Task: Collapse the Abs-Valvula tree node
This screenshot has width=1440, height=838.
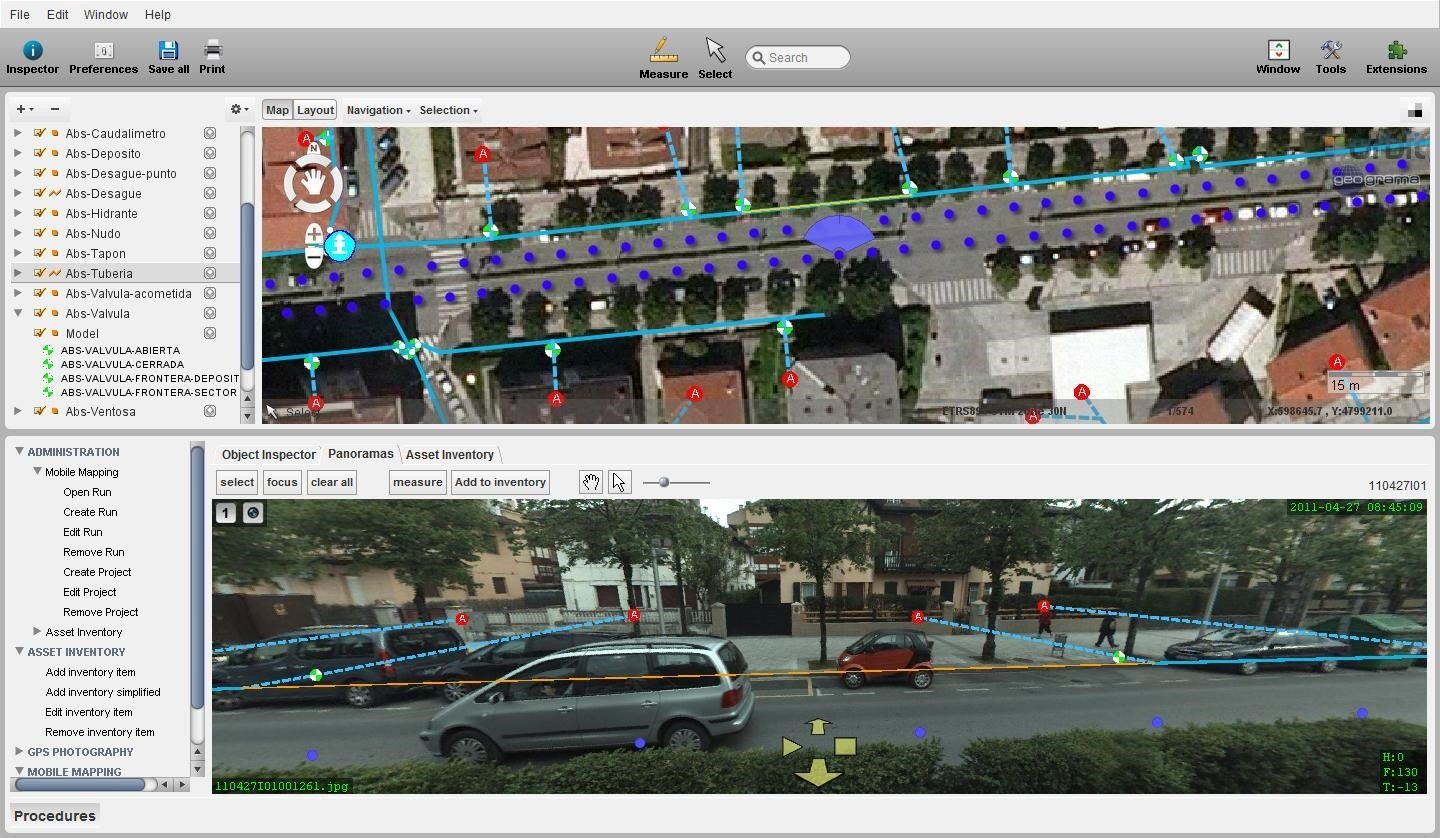Action: click(18, 313)
